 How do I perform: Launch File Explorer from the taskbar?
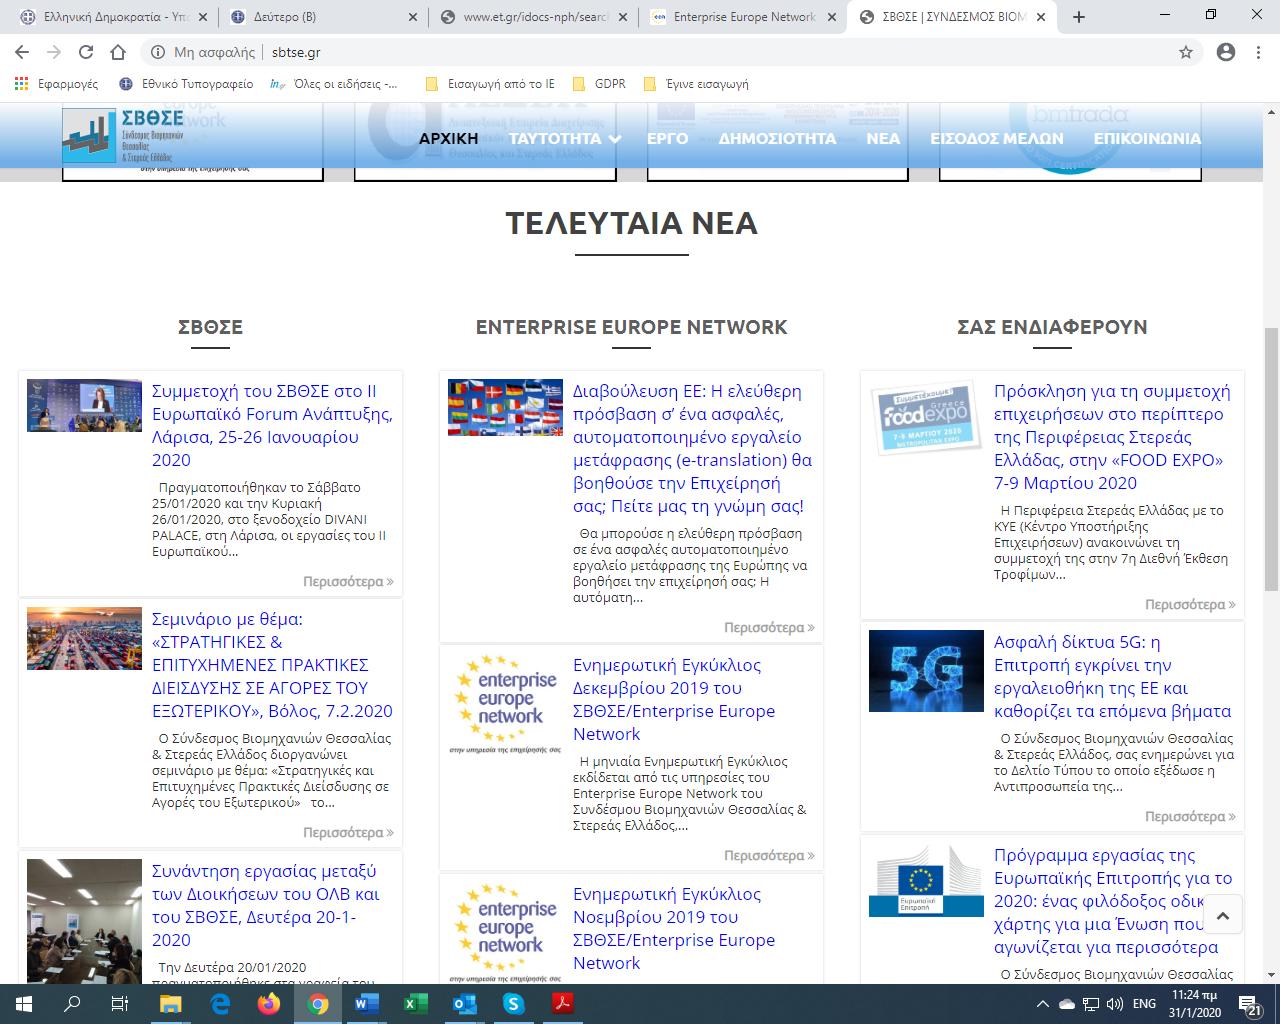171,1003
